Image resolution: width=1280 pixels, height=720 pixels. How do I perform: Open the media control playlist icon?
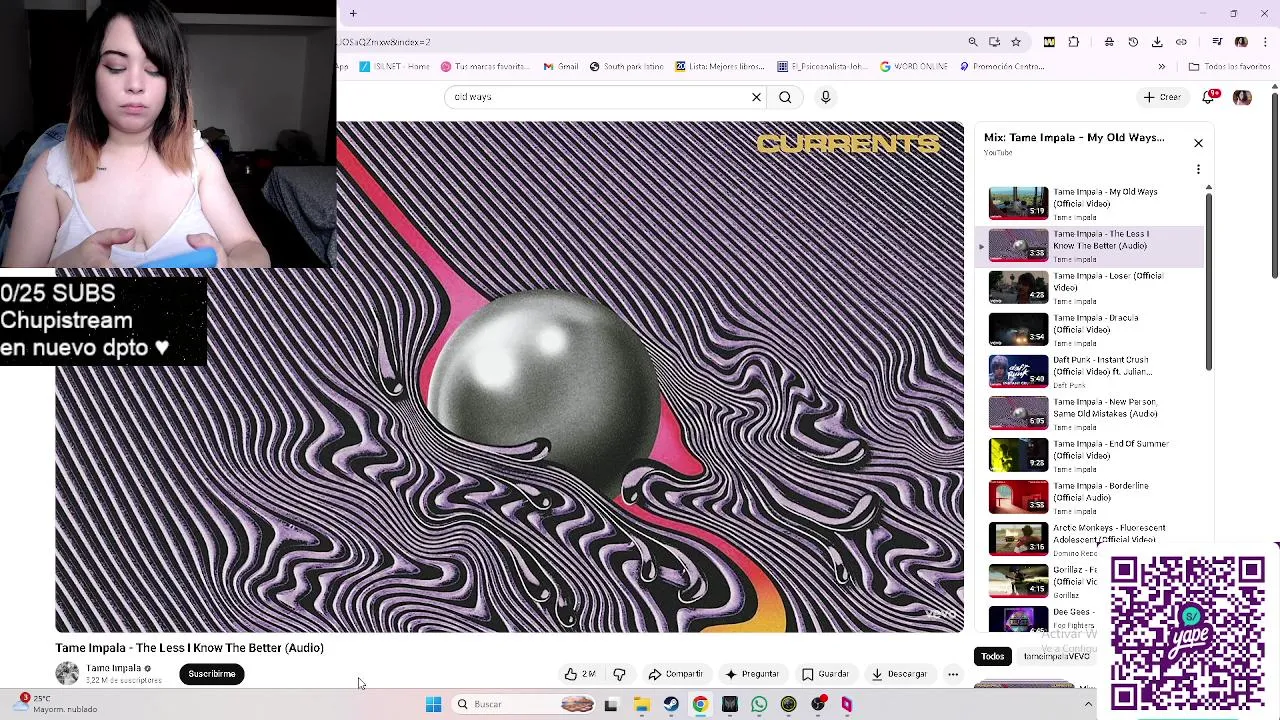1217,42
